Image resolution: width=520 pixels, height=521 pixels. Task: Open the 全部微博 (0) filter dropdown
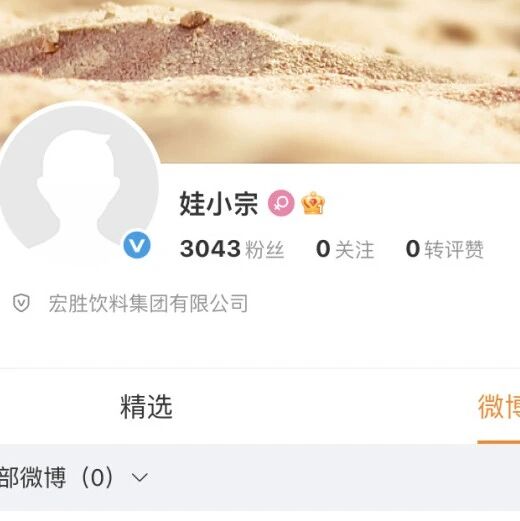click(x=74, y=477)
